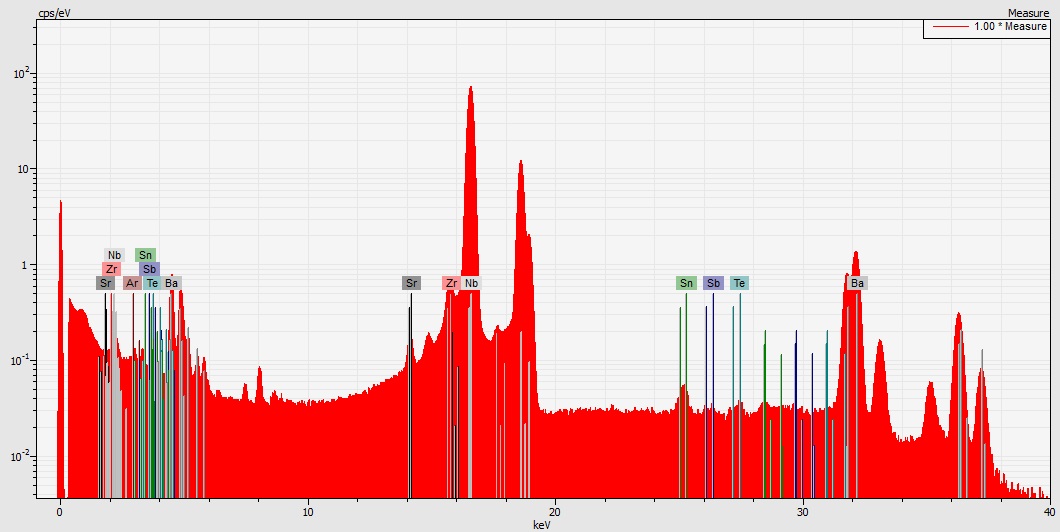Screen dimensions: 1060x532
Task: Click the pink Zr label near 2 keV
Action: 112,269
